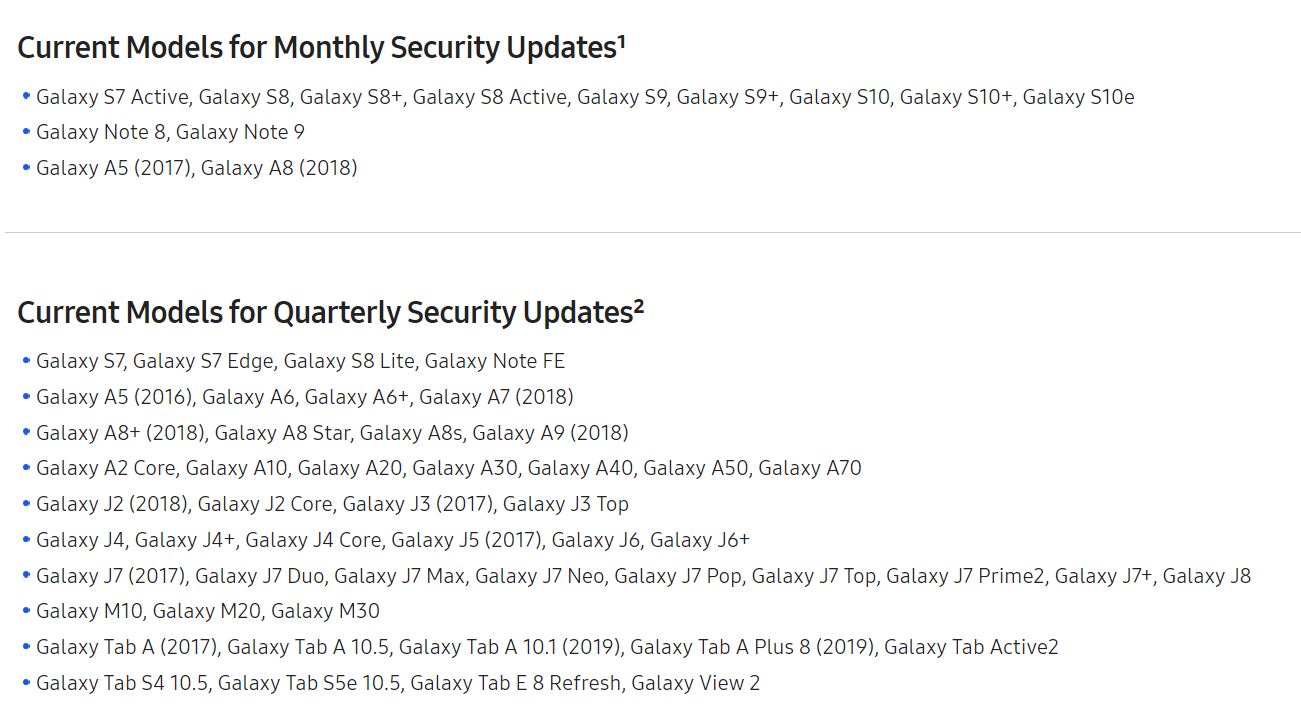The height and width of the screenshot is (714, 1301).
Task: Click the Galaxy M30 text
Action: pyautogui.click(x=325, y=611)
